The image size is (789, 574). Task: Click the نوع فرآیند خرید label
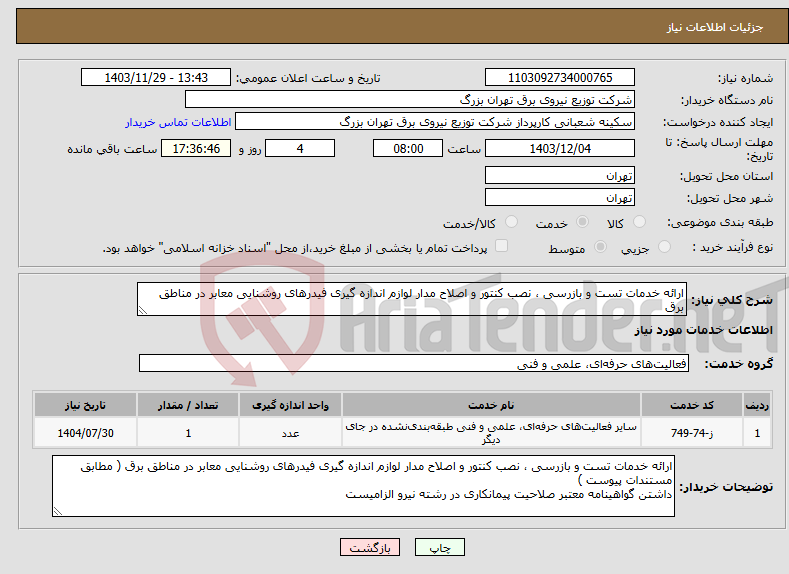point(733,247)
